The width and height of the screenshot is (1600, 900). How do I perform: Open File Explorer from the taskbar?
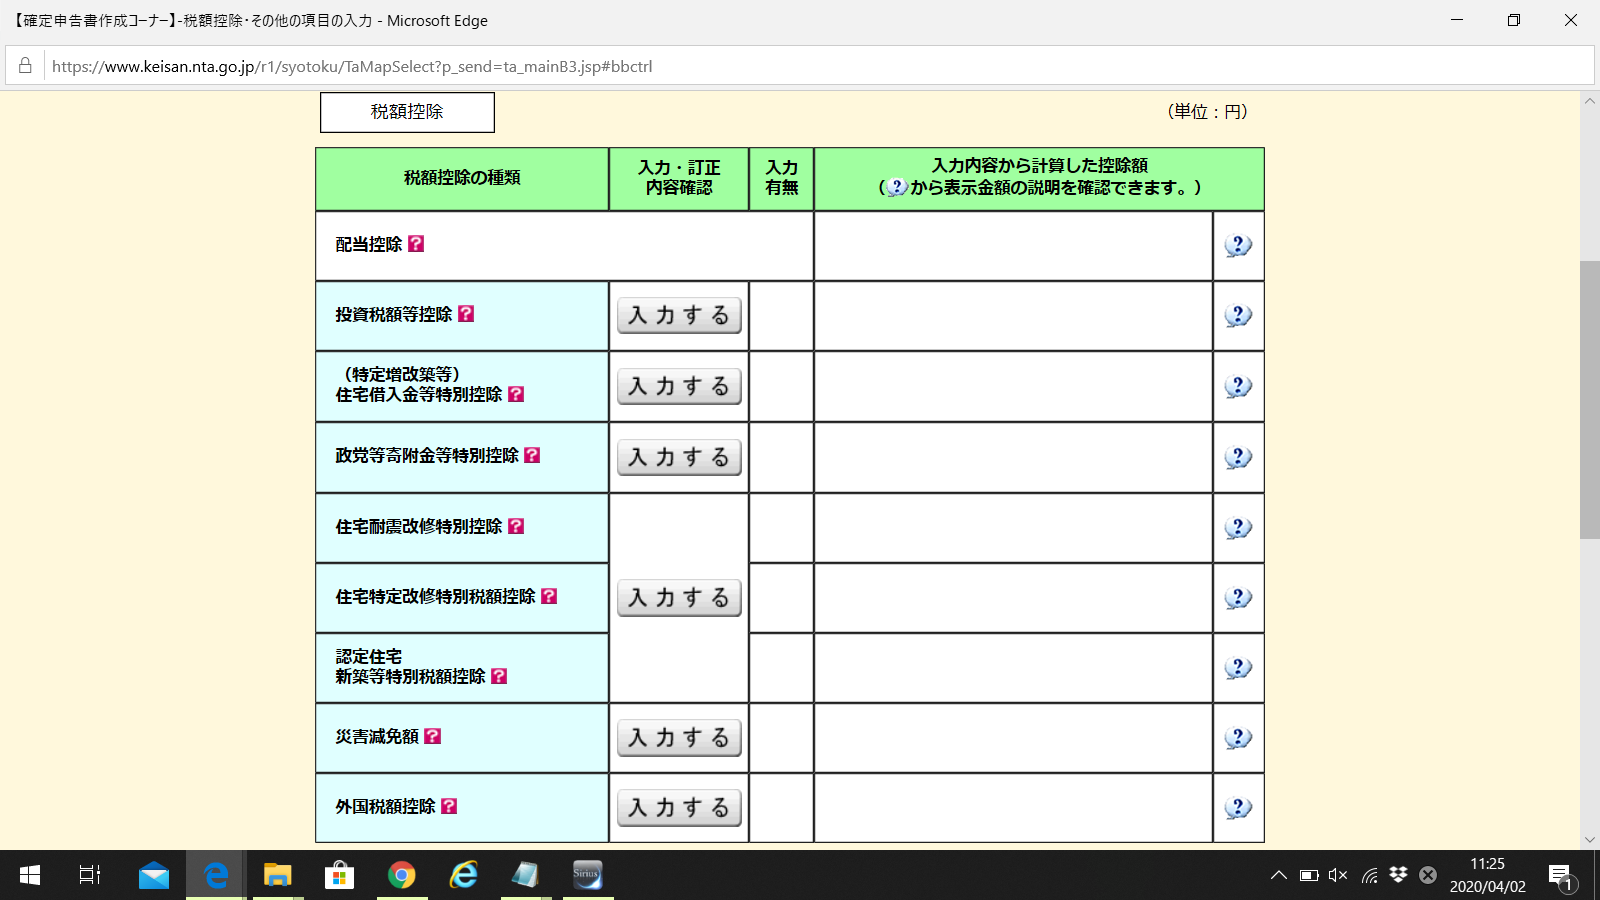point(277,876)
